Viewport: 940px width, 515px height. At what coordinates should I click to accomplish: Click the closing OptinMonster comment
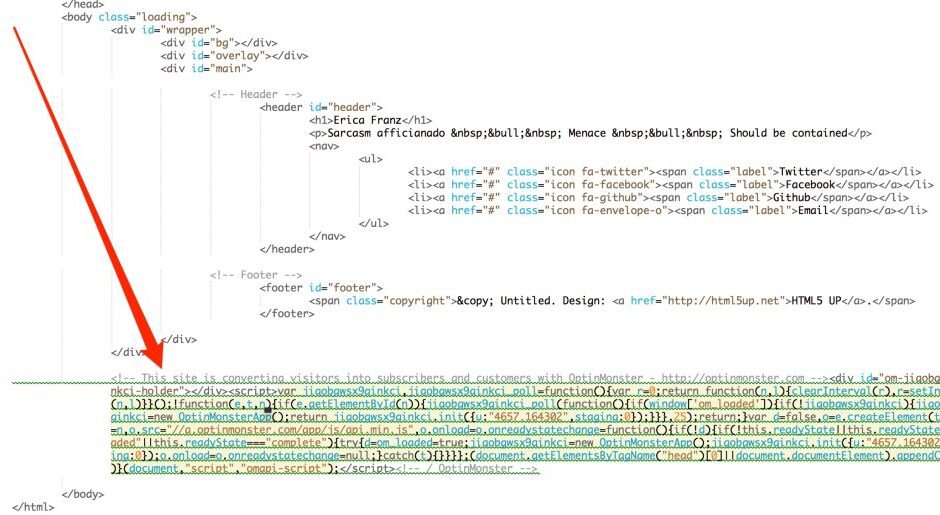pos(466,469)
